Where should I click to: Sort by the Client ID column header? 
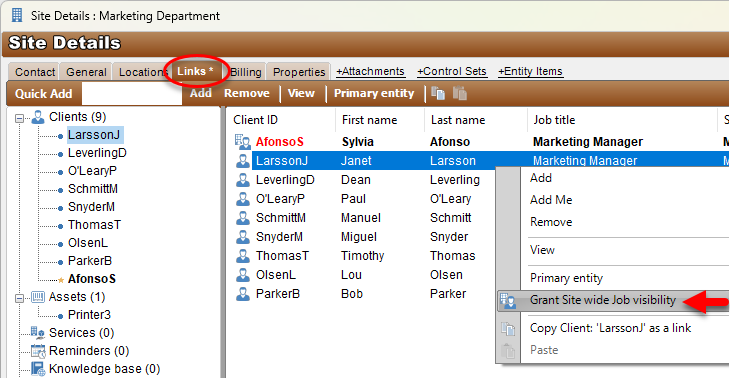pos(256,120)
